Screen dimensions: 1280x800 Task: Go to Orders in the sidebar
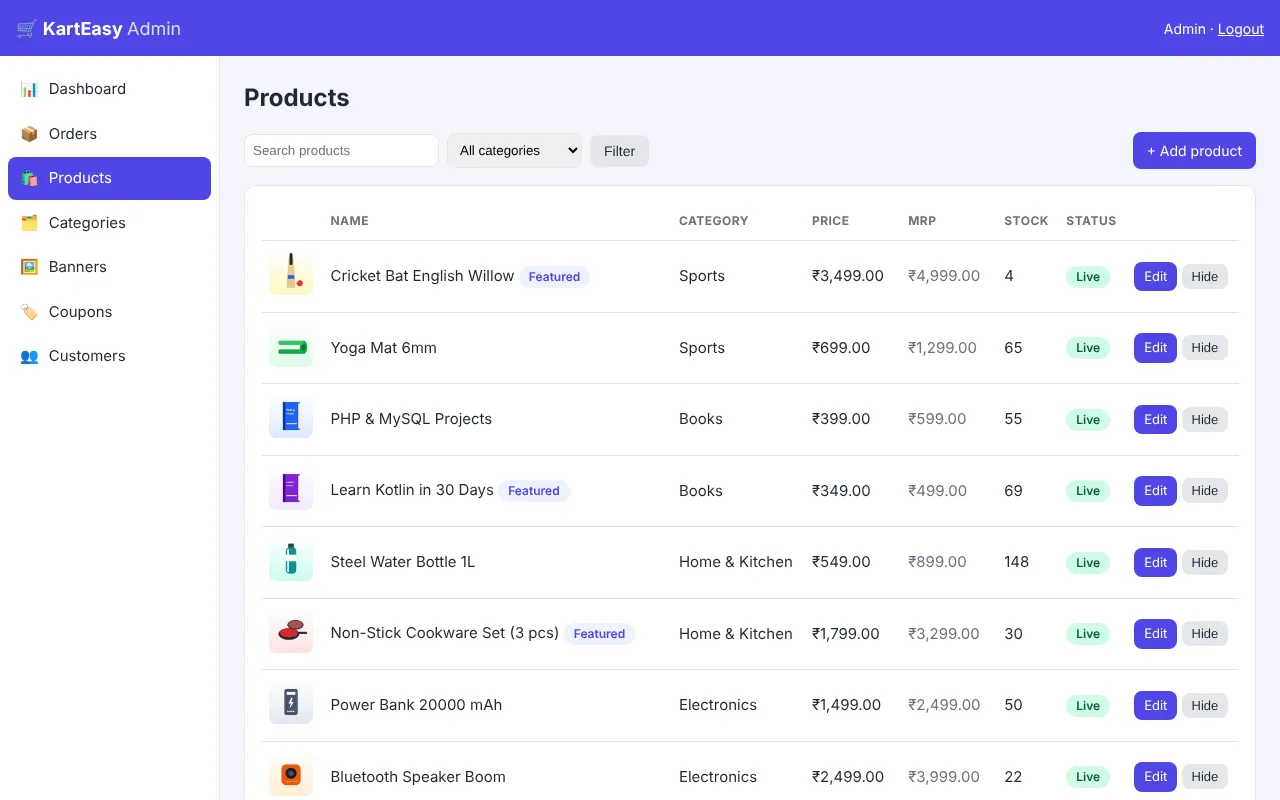109,134
